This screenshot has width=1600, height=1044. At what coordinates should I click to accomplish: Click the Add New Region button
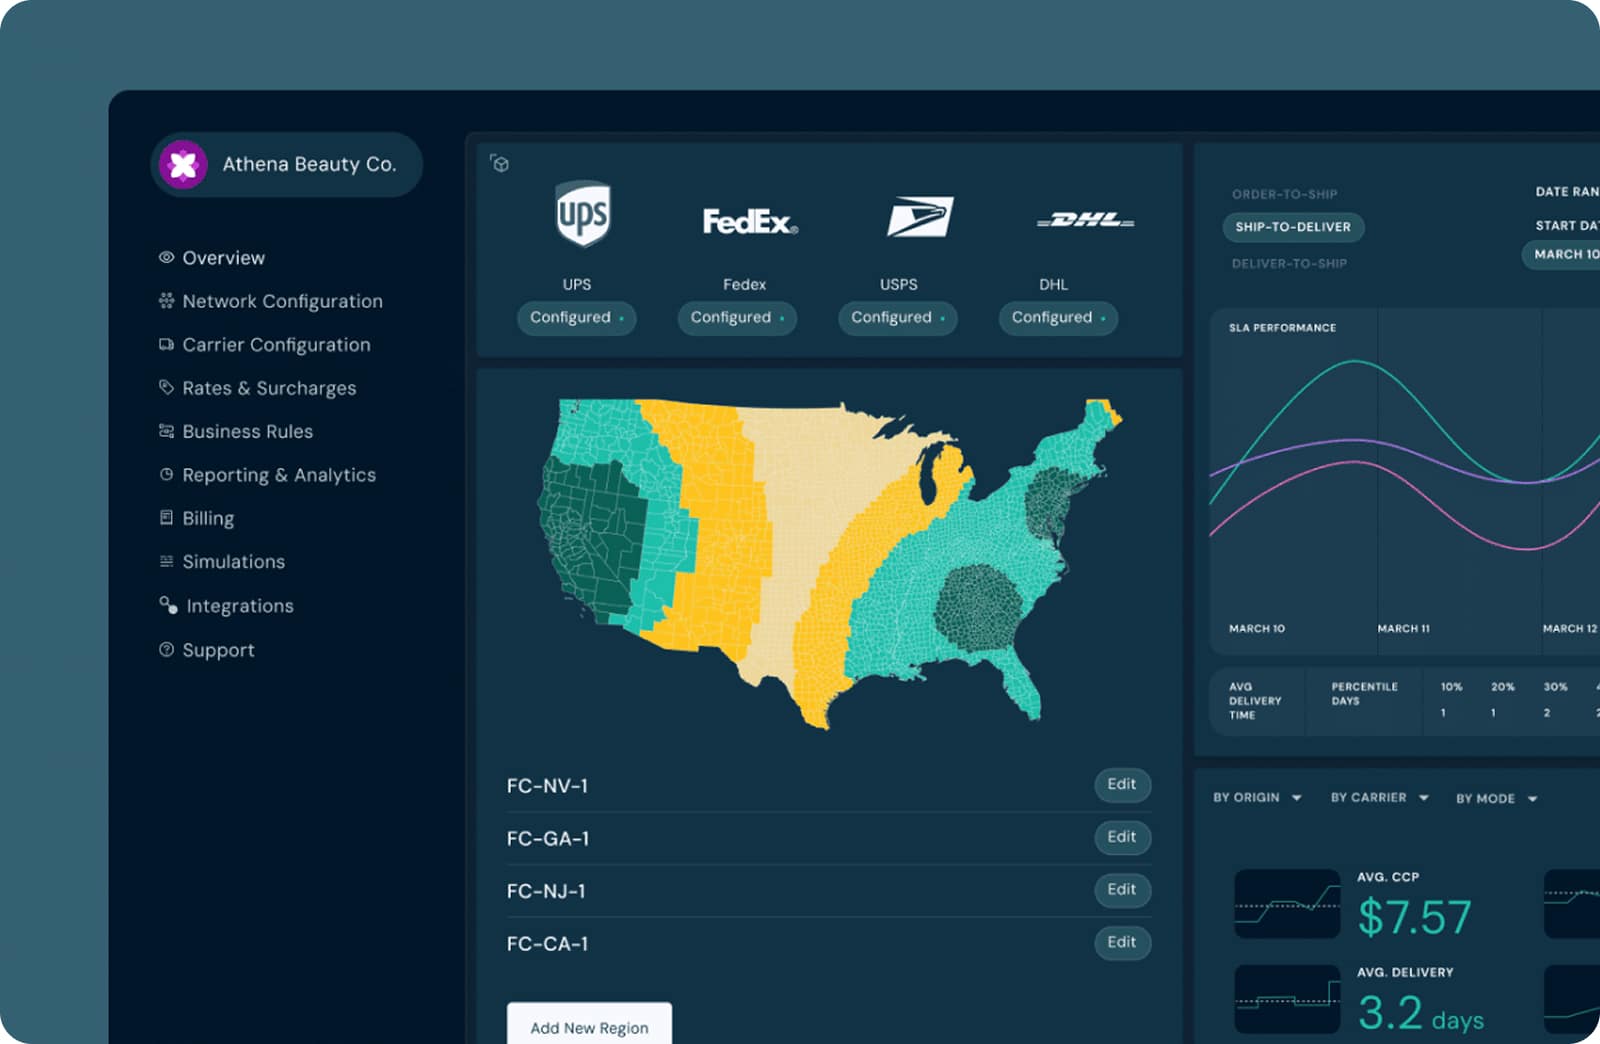pos(589,1026)
